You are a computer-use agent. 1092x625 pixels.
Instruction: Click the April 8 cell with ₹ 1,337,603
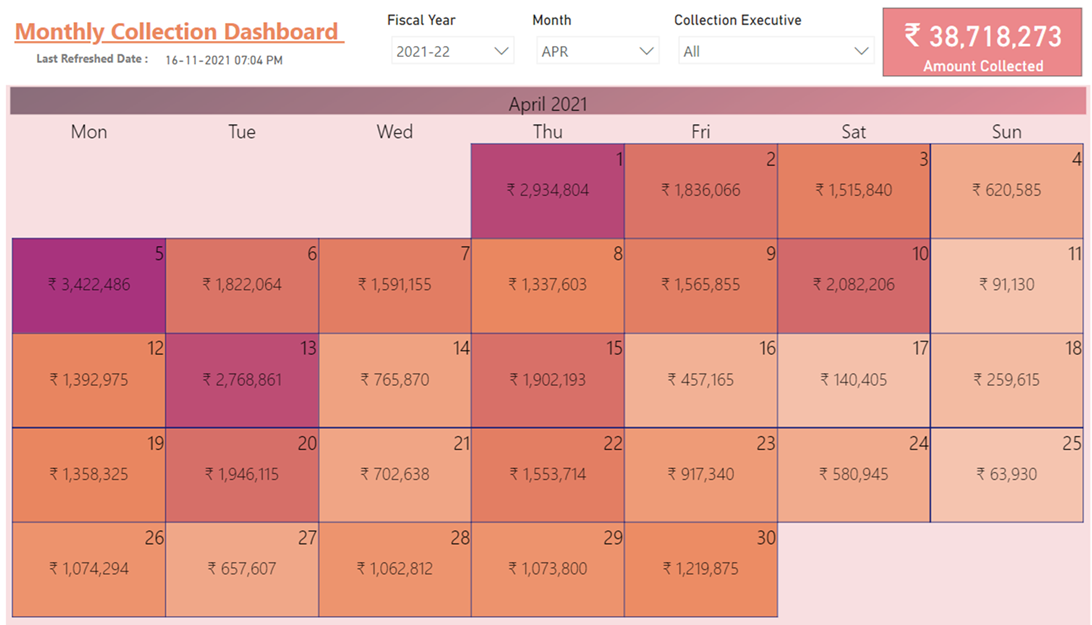click(547, 286)
